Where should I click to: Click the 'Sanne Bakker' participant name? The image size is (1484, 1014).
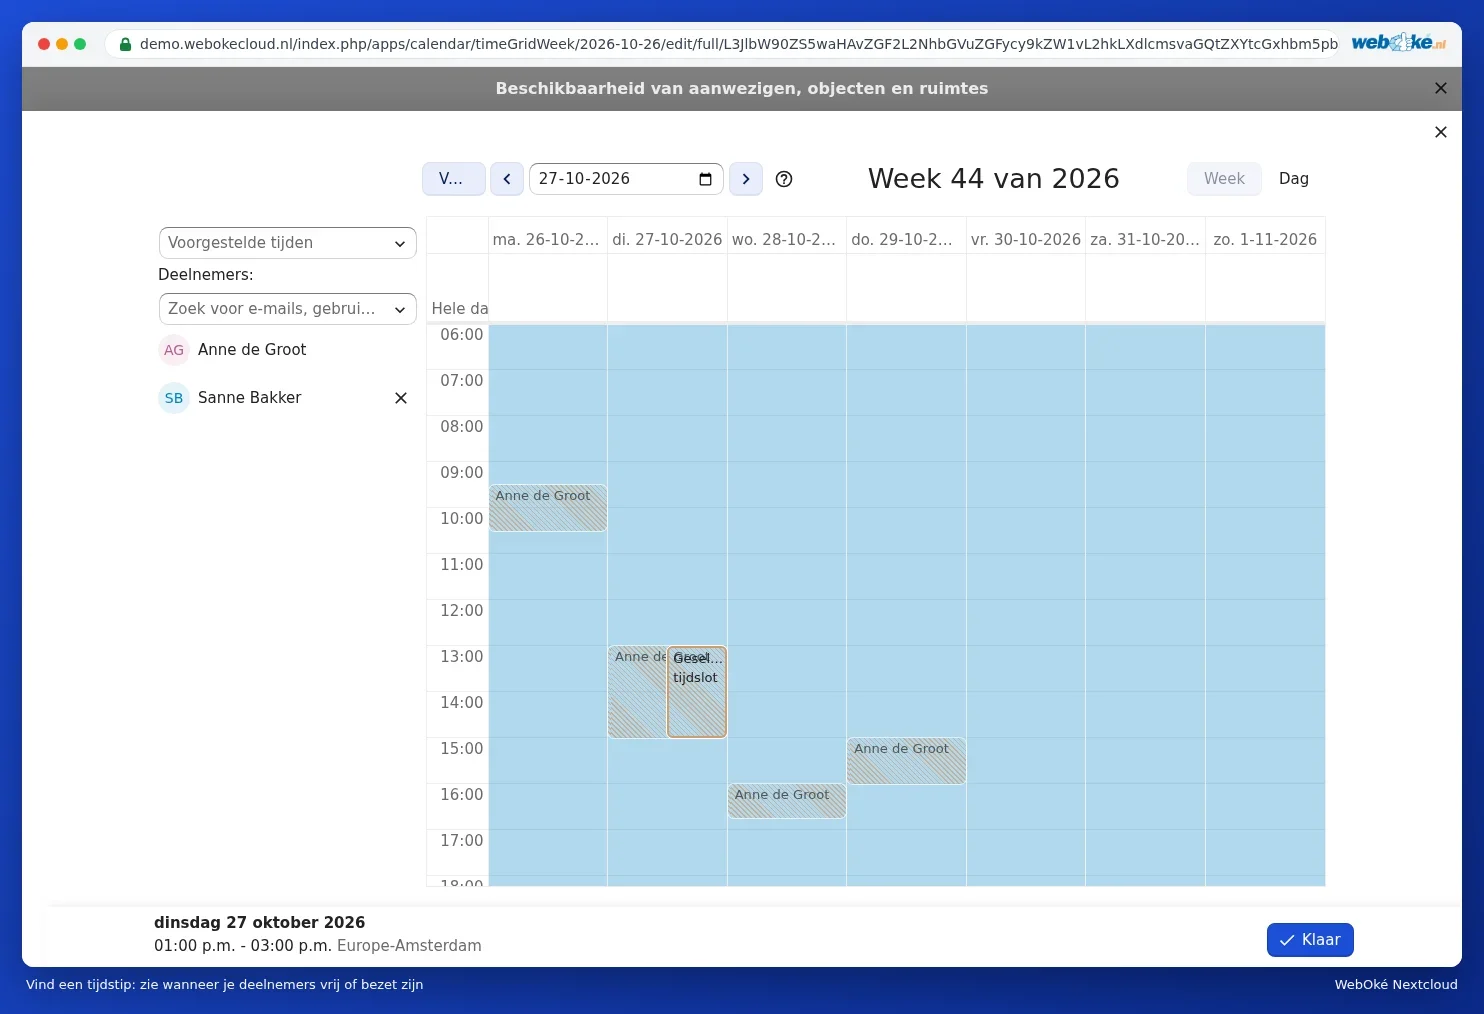[250, 398]
